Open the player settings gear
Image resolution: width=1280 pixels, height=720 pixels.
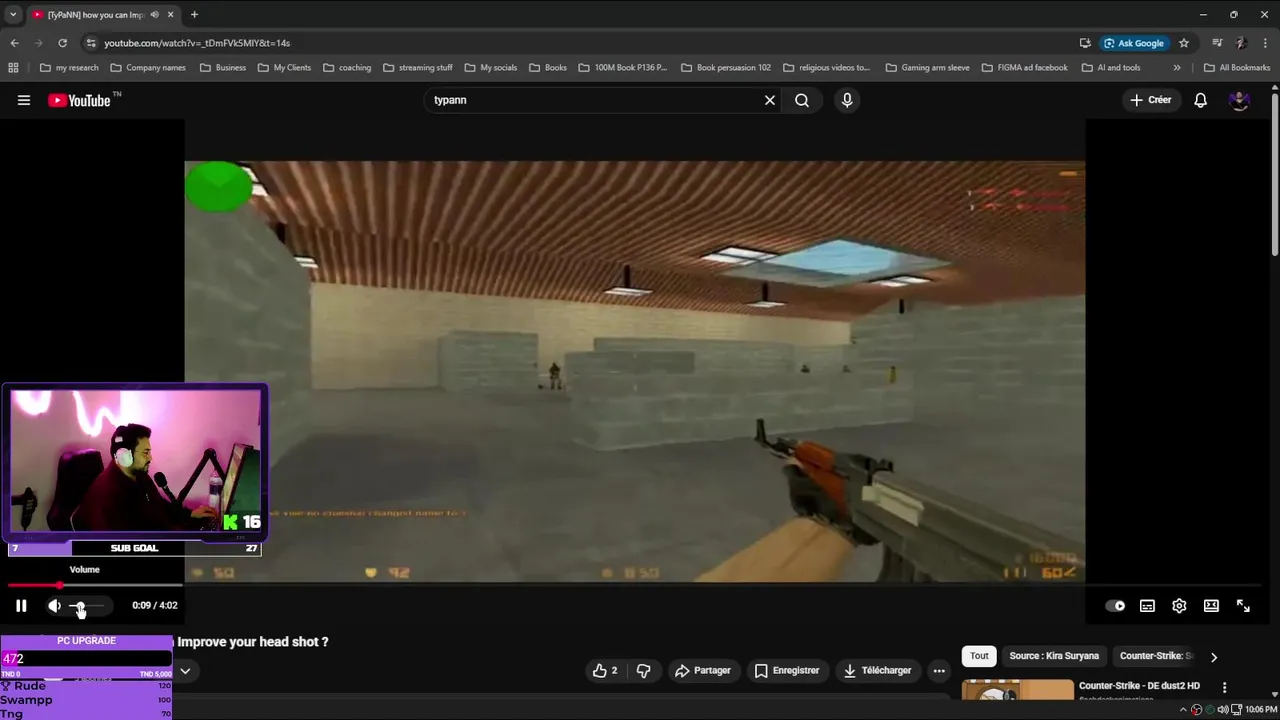(1179, 605)
